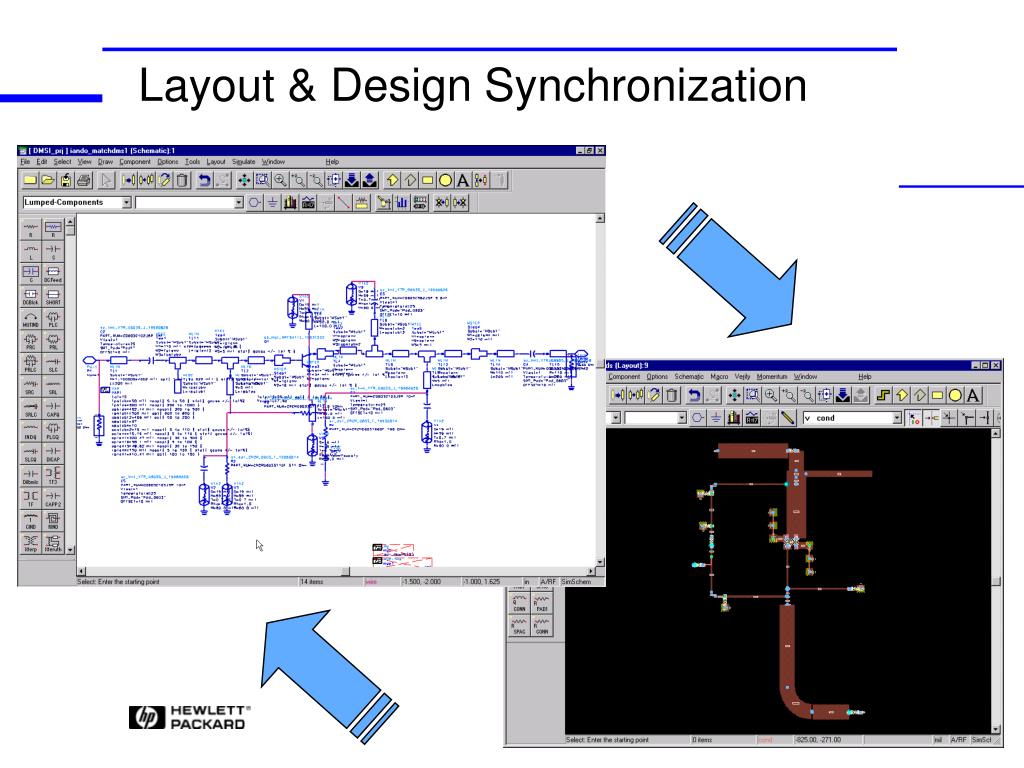Insert ground symbol in Schematic toolbar
The image size is (1024, 768).
pyautogui.click(x=272, y=202)
